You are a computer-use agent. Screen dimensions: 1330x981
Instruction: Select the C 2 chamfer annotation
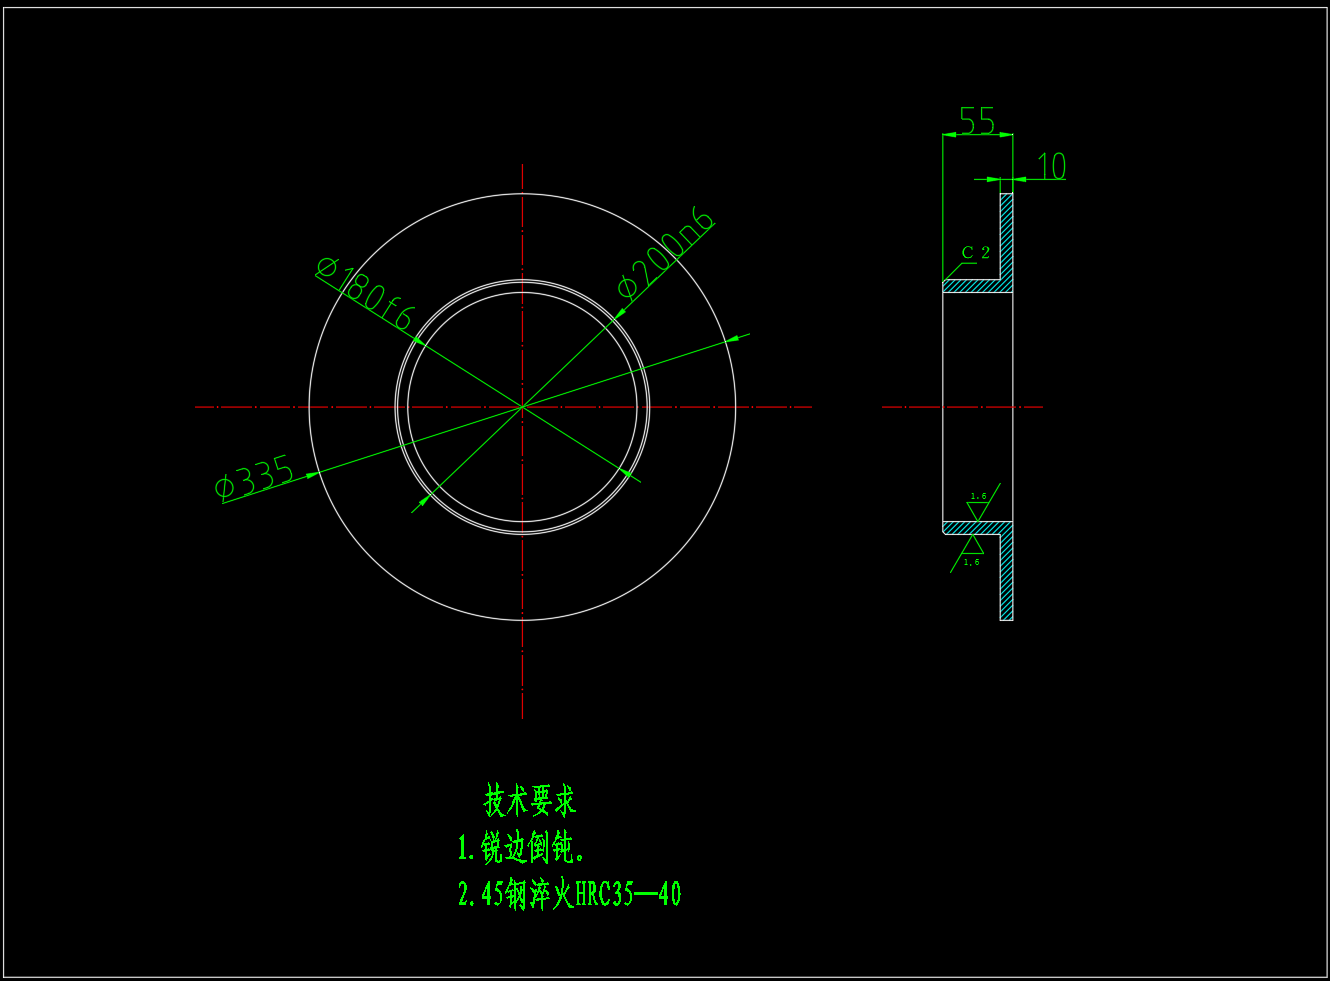tap(975, 253)
